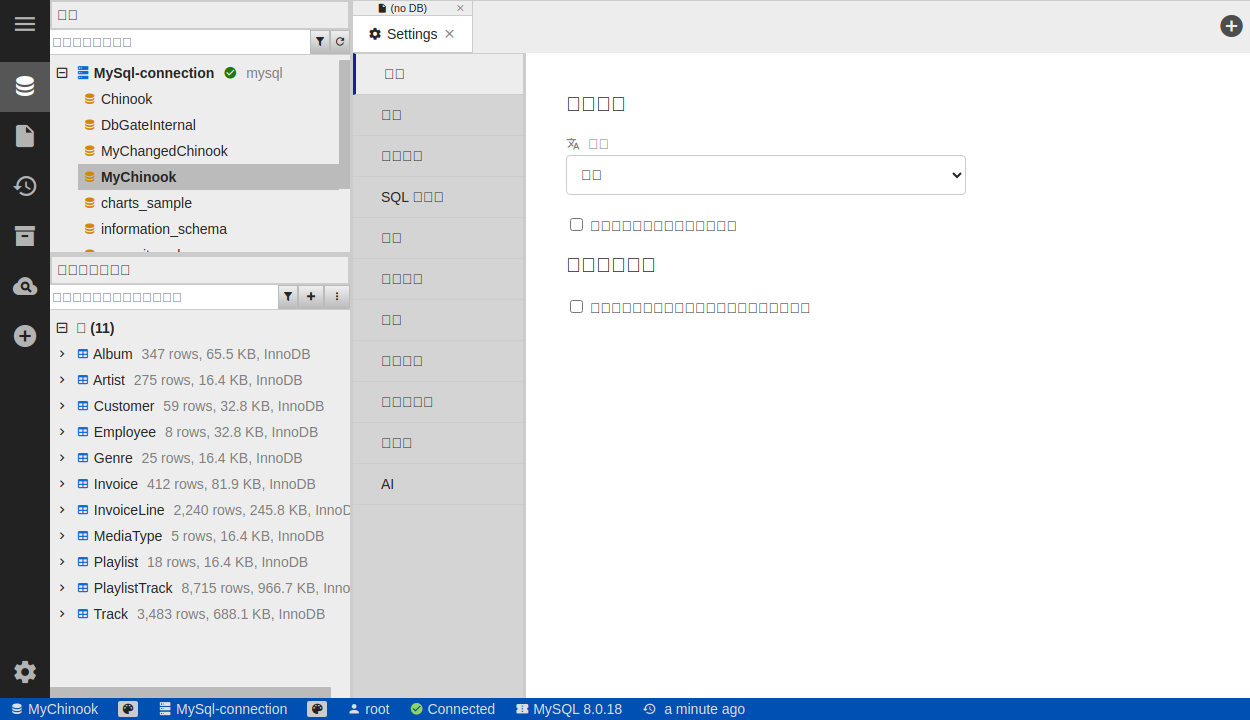Open the hamburger main menu
Image resolution: width=1250 pixels, height=720 pixels.
(25, 24)
